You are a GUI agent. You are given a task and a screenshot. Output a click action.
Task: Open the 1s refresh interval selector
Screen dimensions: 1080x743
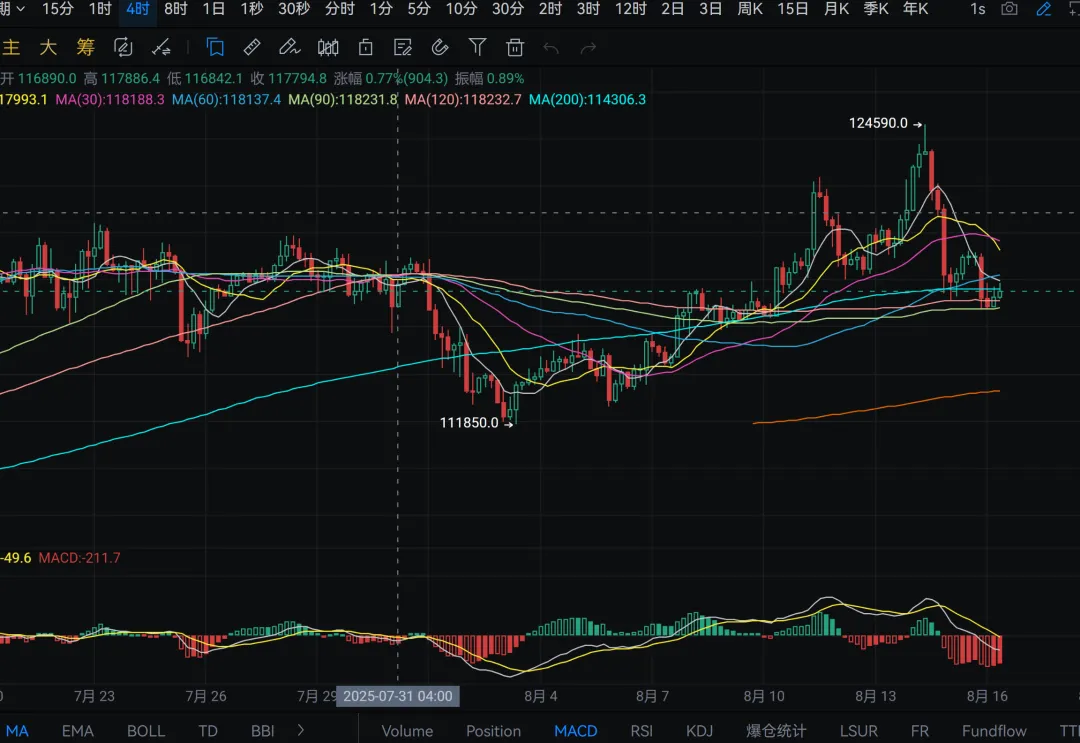point(977,9)
